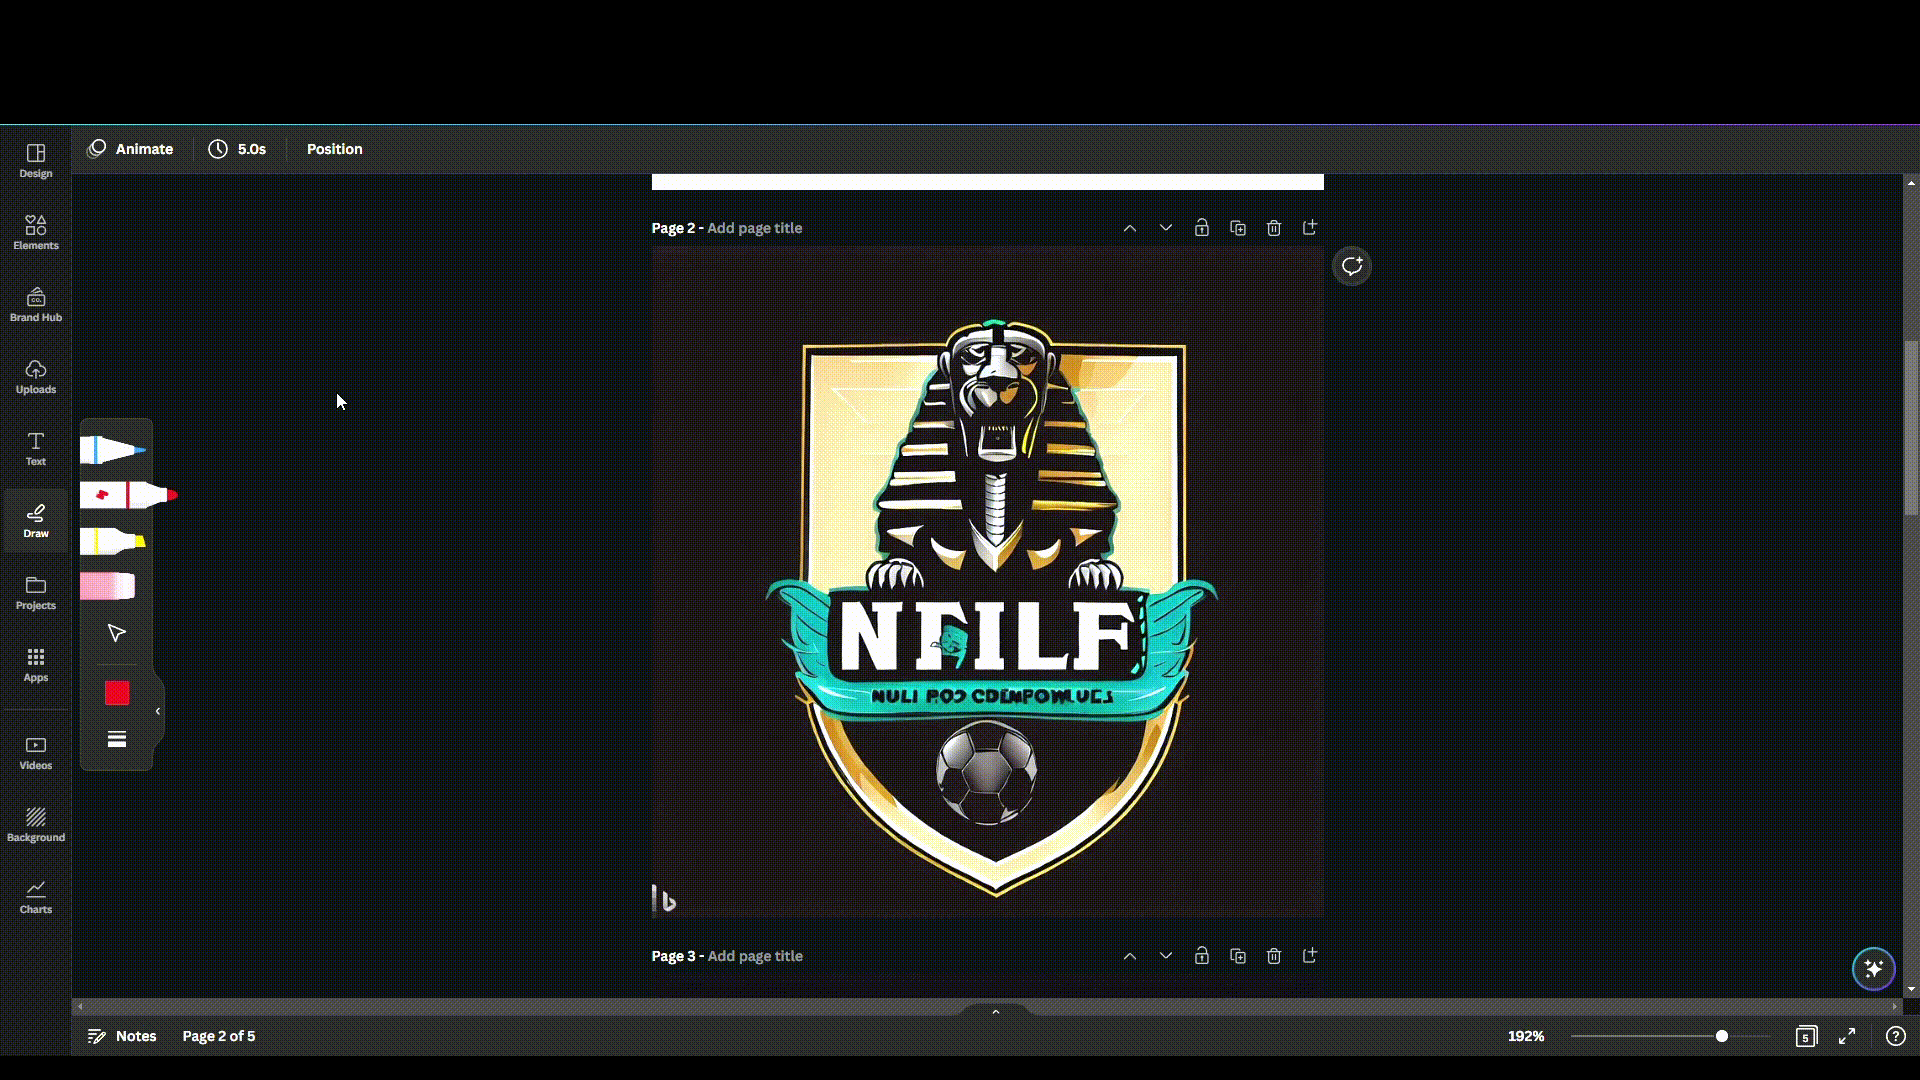Select the blue pen drawing tool
This screenshot has height=1080, width=1920.
(112, 450)
